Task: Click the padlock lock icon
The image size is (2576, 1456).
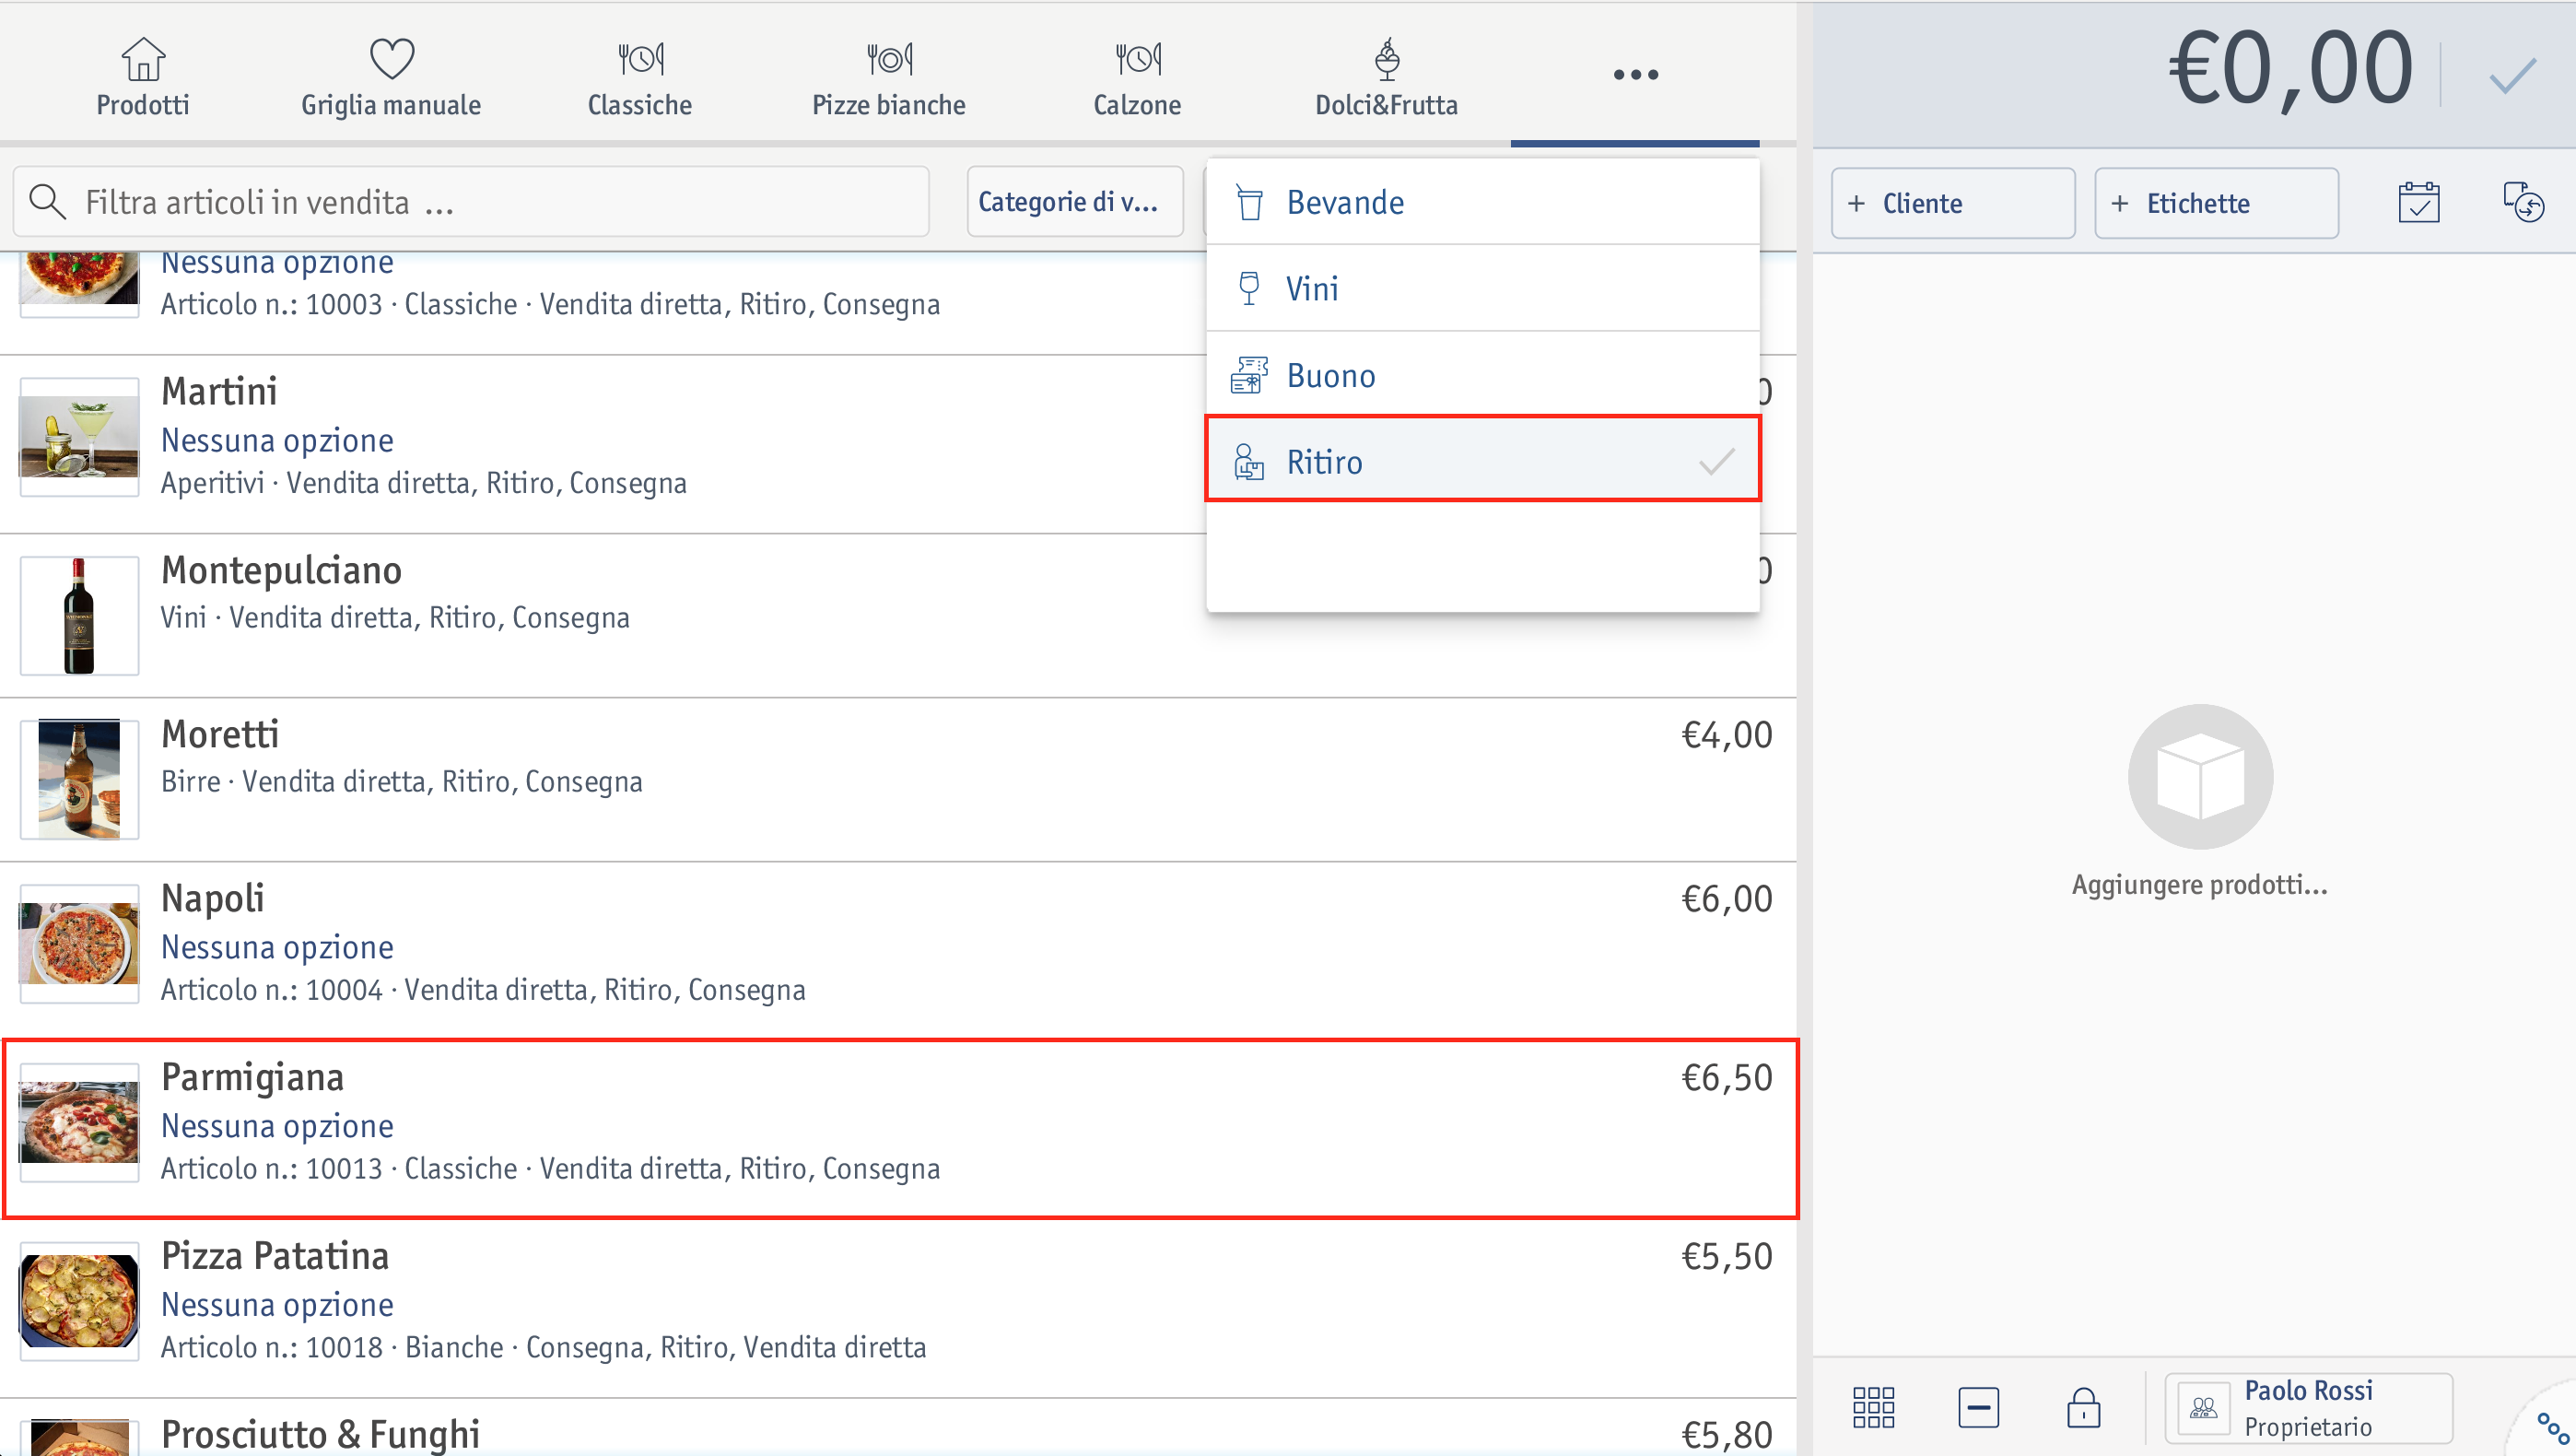Action: pyautogui.click(x=2083, y=1407)
